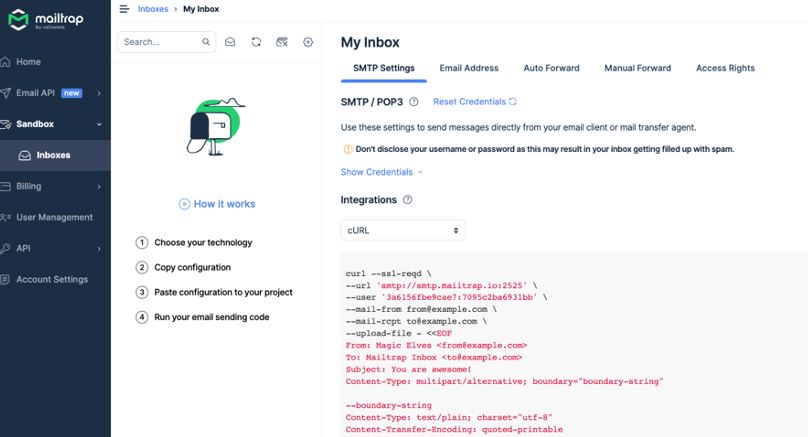Click Inboxes breadcrumb link
Screen dimensions: 808x437
(153, 9)
